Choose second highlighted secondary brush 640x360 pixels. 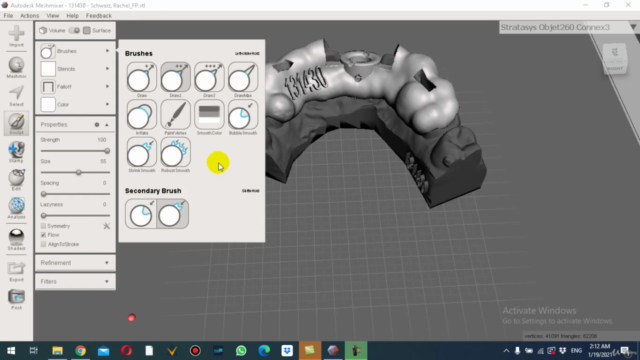[173, 214]
